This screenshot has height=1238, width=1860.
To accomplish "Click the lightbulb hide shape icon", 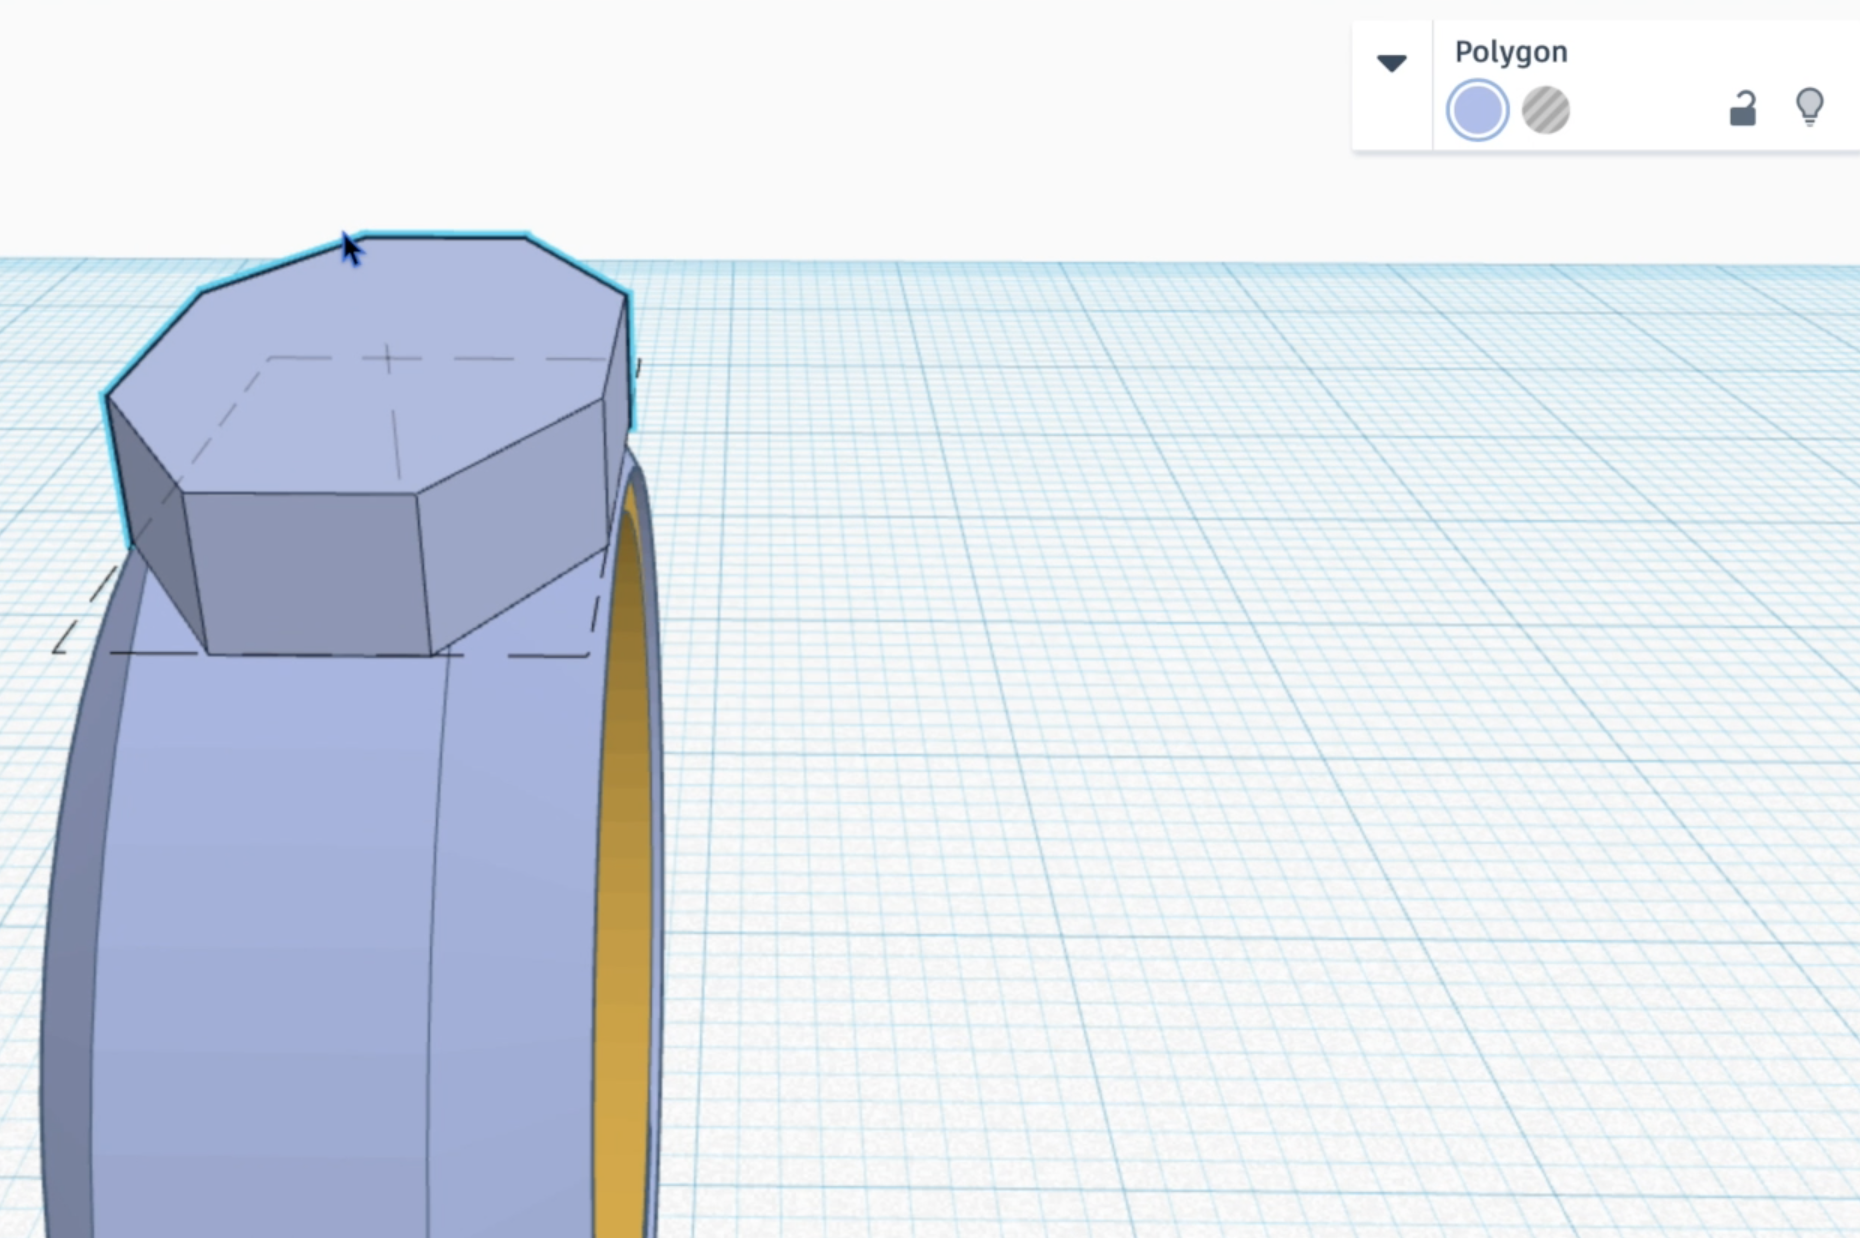I will point(1810,106).
